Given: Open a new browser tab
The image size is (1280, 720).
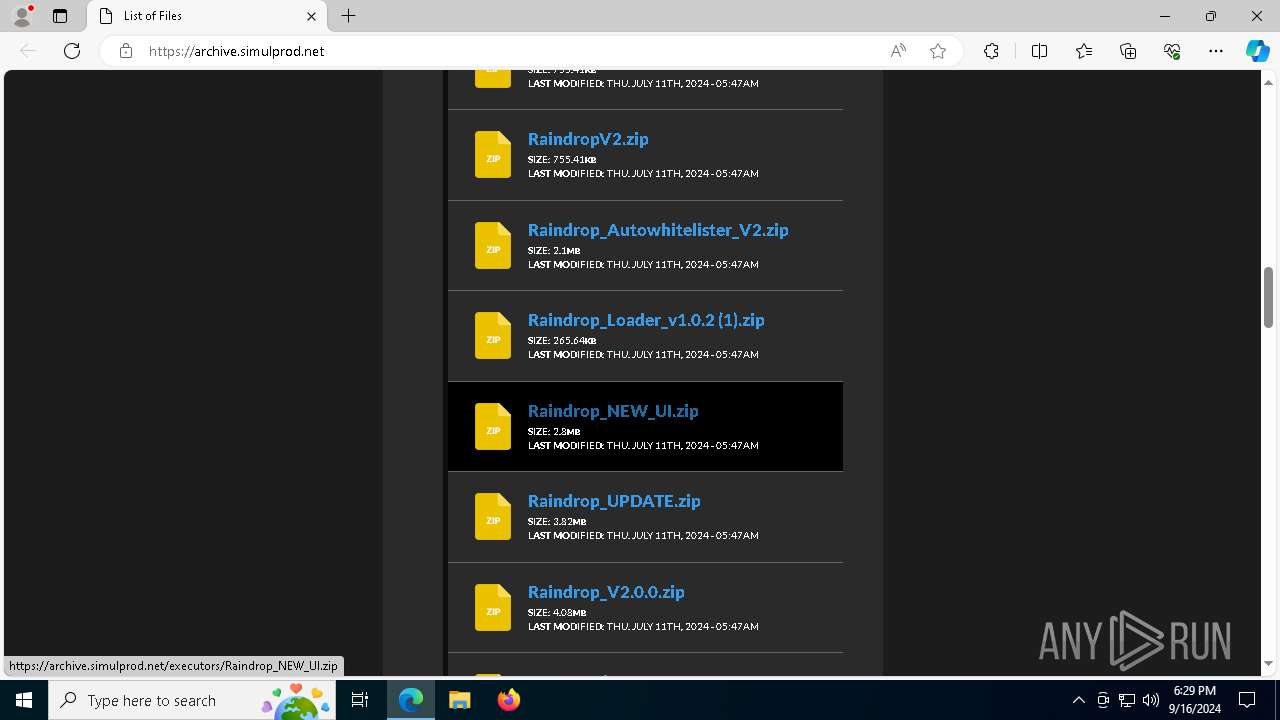Looking at the screenshot, I should (x=348, y=16).
